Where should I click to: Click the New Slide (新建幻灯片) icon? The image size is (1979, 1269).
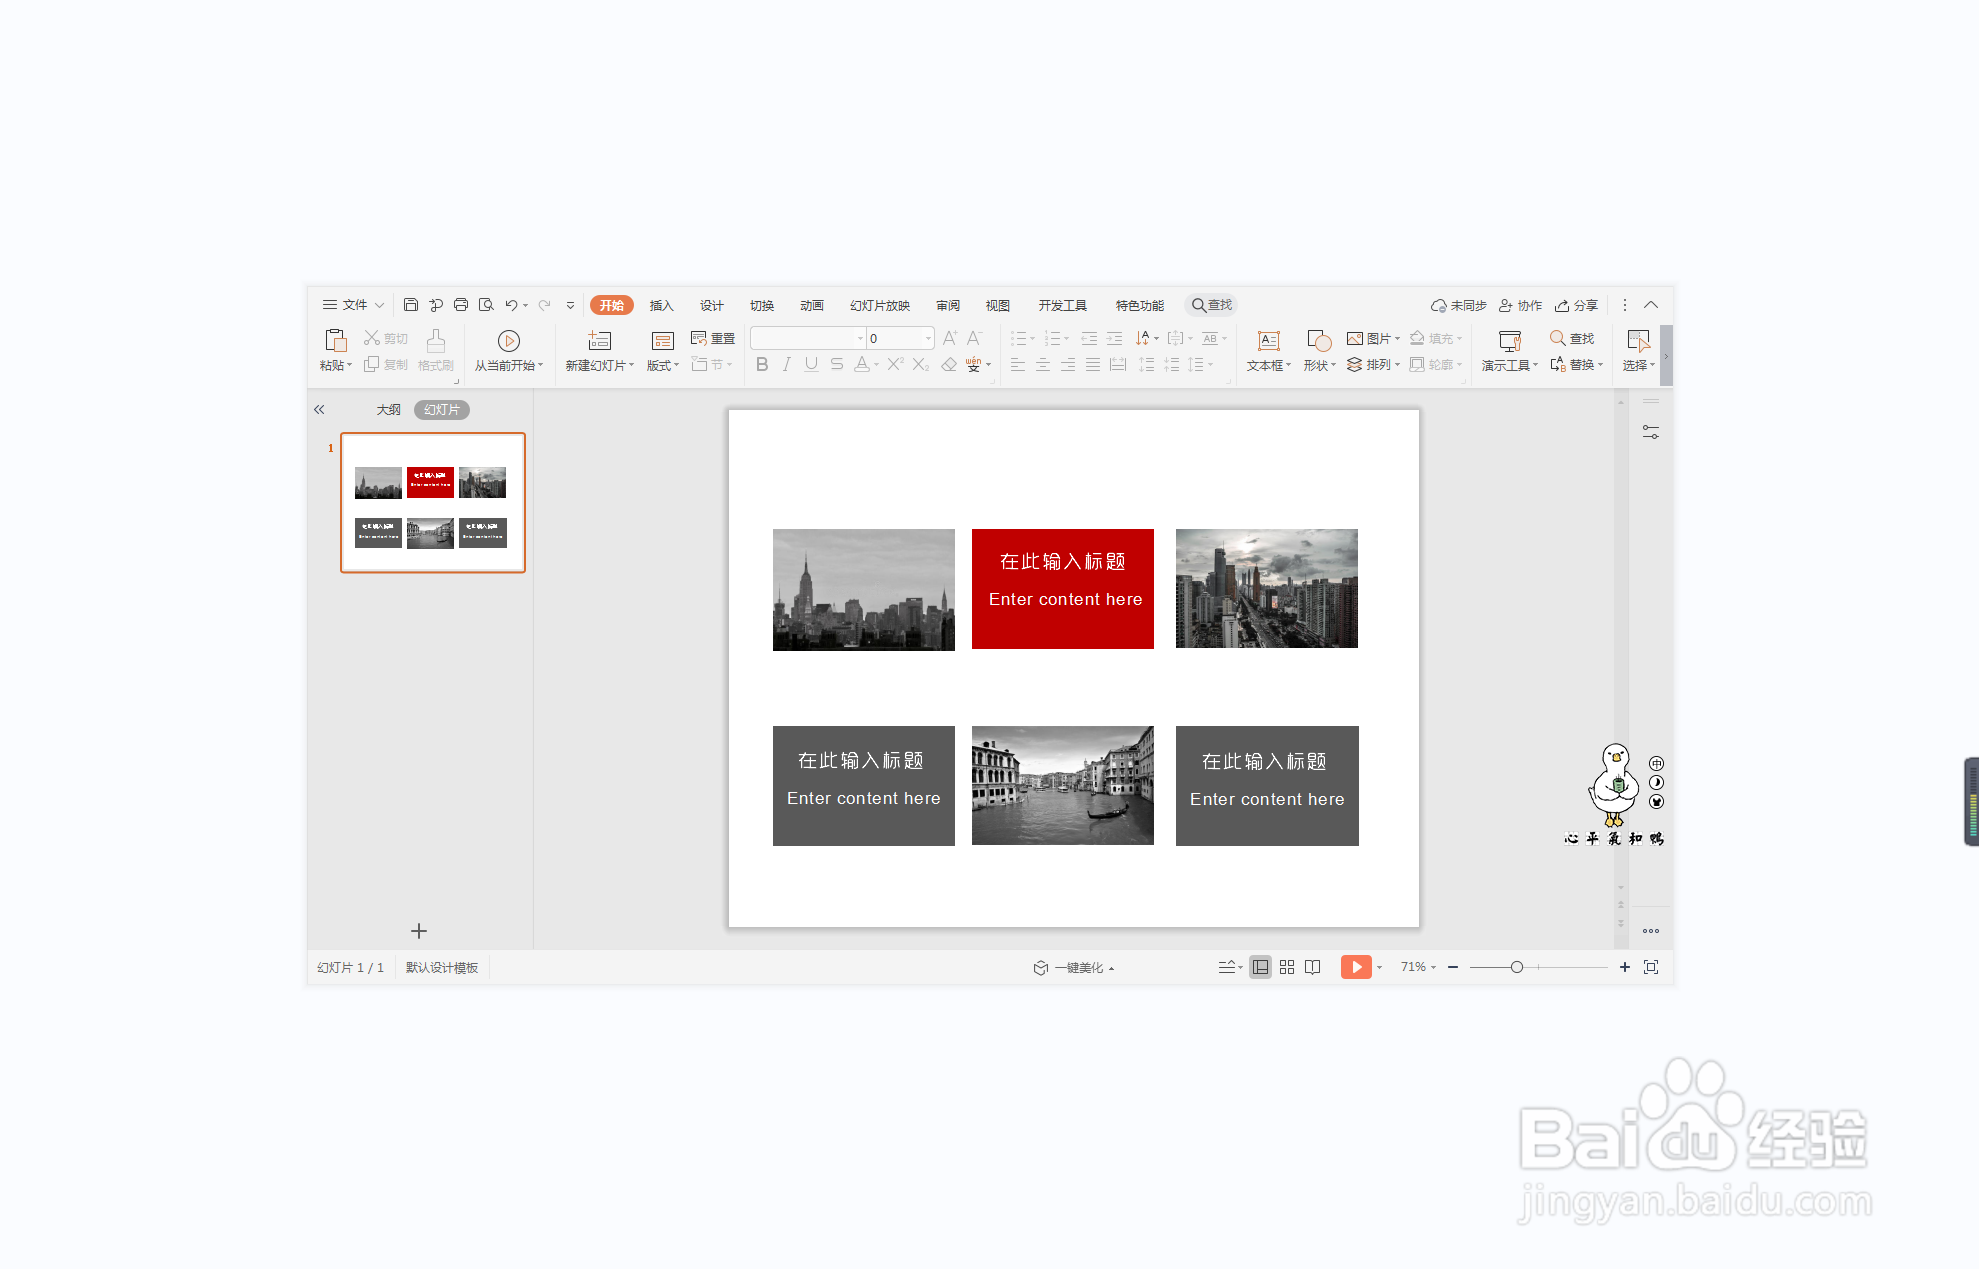point(599,340)
